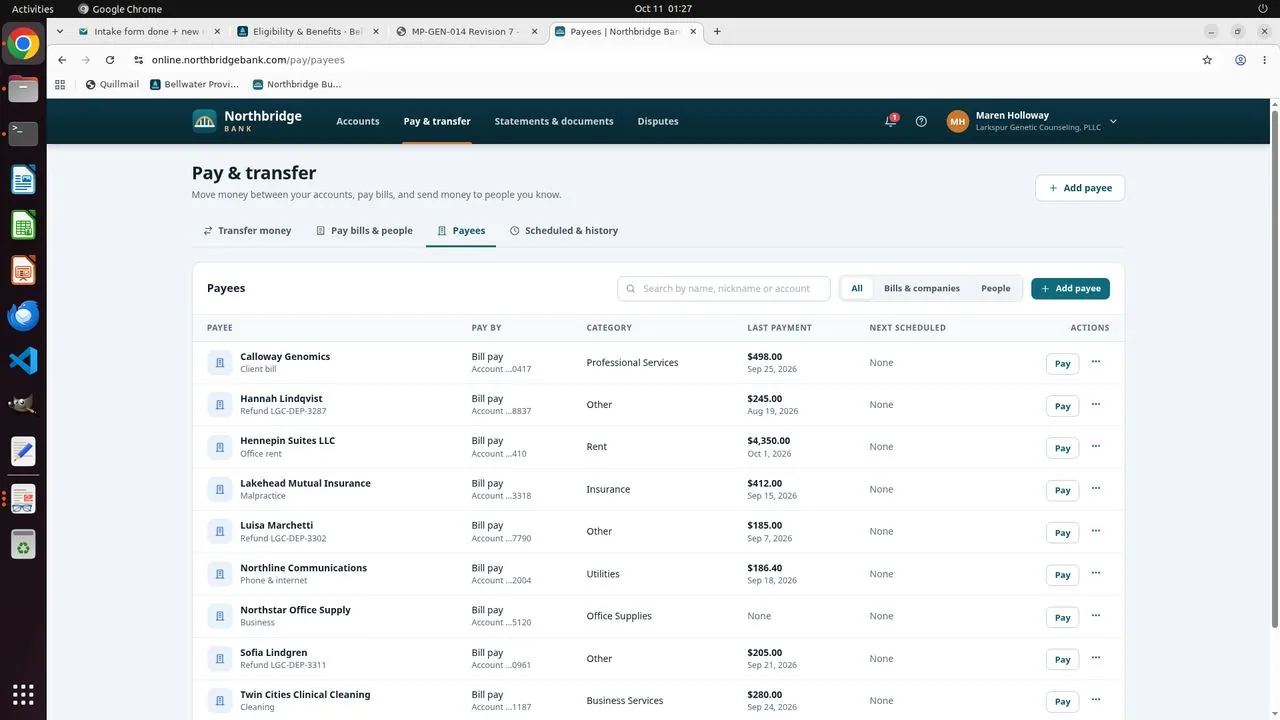The image size is (1280, 720).
Task: Open more actions for Hennepin Suites LLC
Action: pos(1096,446)
